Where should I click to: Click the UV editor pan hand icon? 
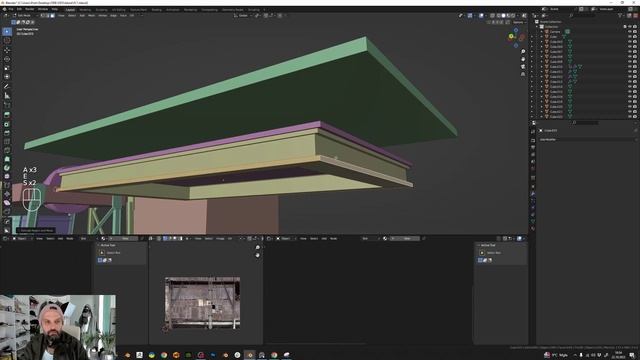[258, 255]
